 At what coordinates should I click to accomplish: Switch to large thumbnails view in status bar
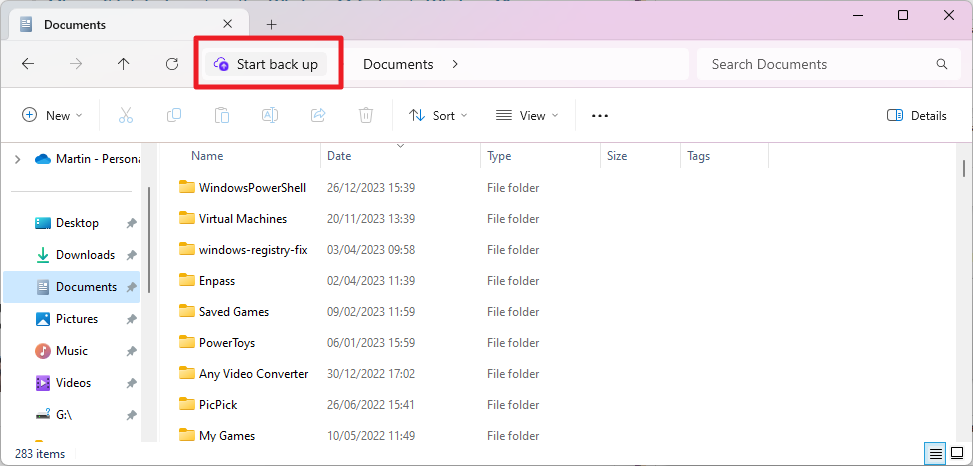956,454
